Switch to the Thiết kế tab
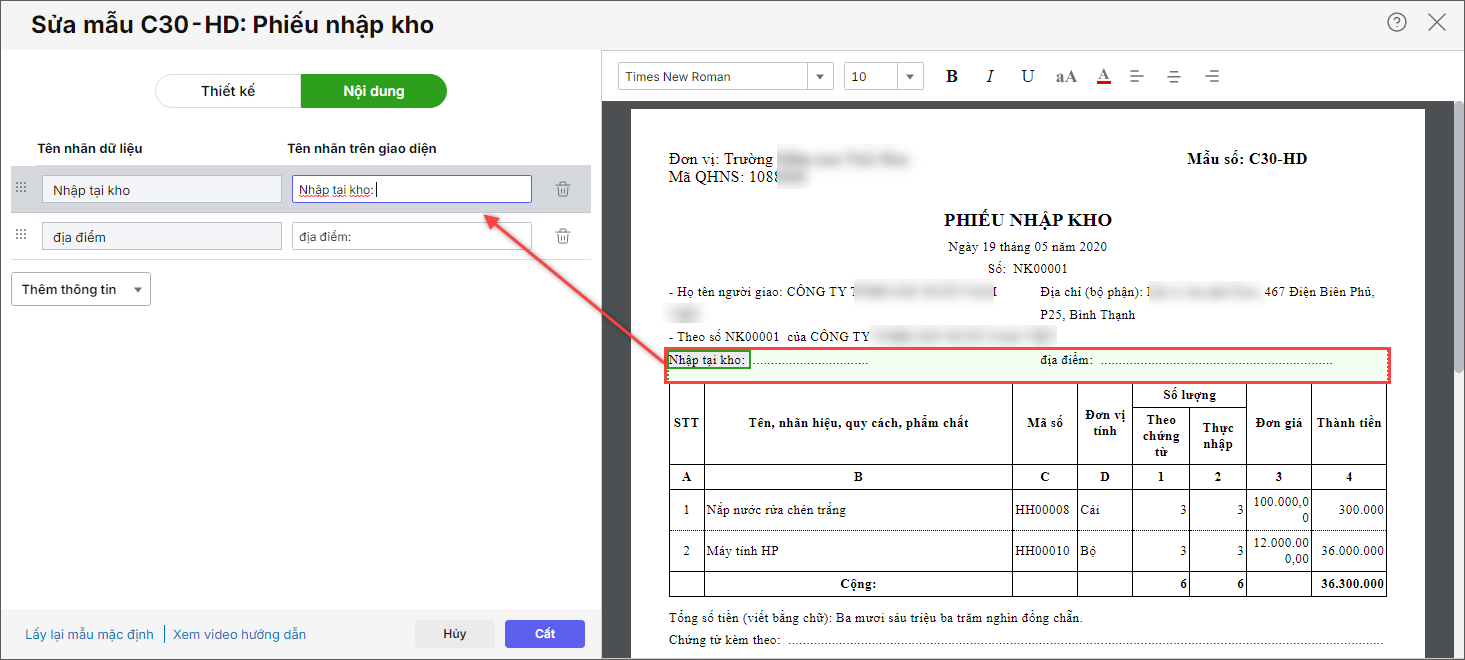Viewport: 1465px width, 660px height. 228,91
